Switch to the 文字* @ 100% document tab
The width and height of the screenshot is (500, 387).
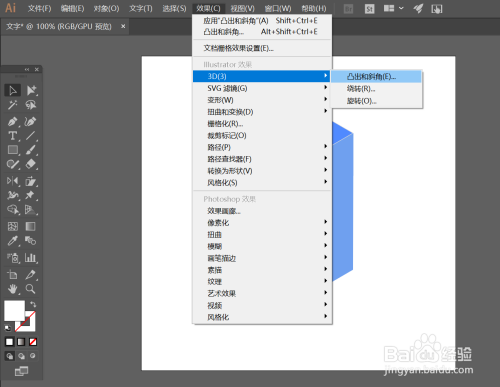[x=59, y=27]
